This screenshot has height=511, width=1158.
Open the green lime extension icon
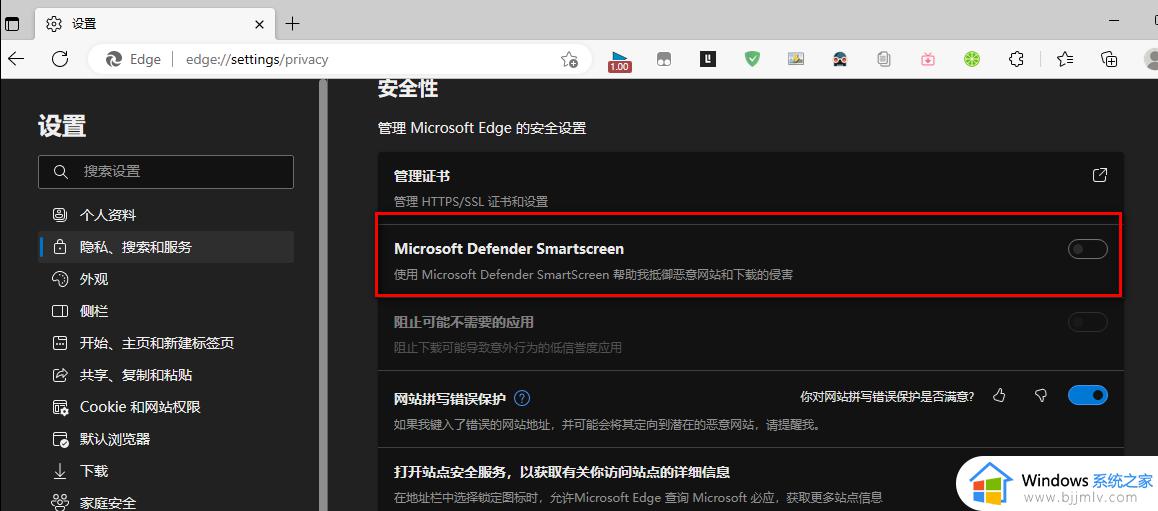pos(972,59)
